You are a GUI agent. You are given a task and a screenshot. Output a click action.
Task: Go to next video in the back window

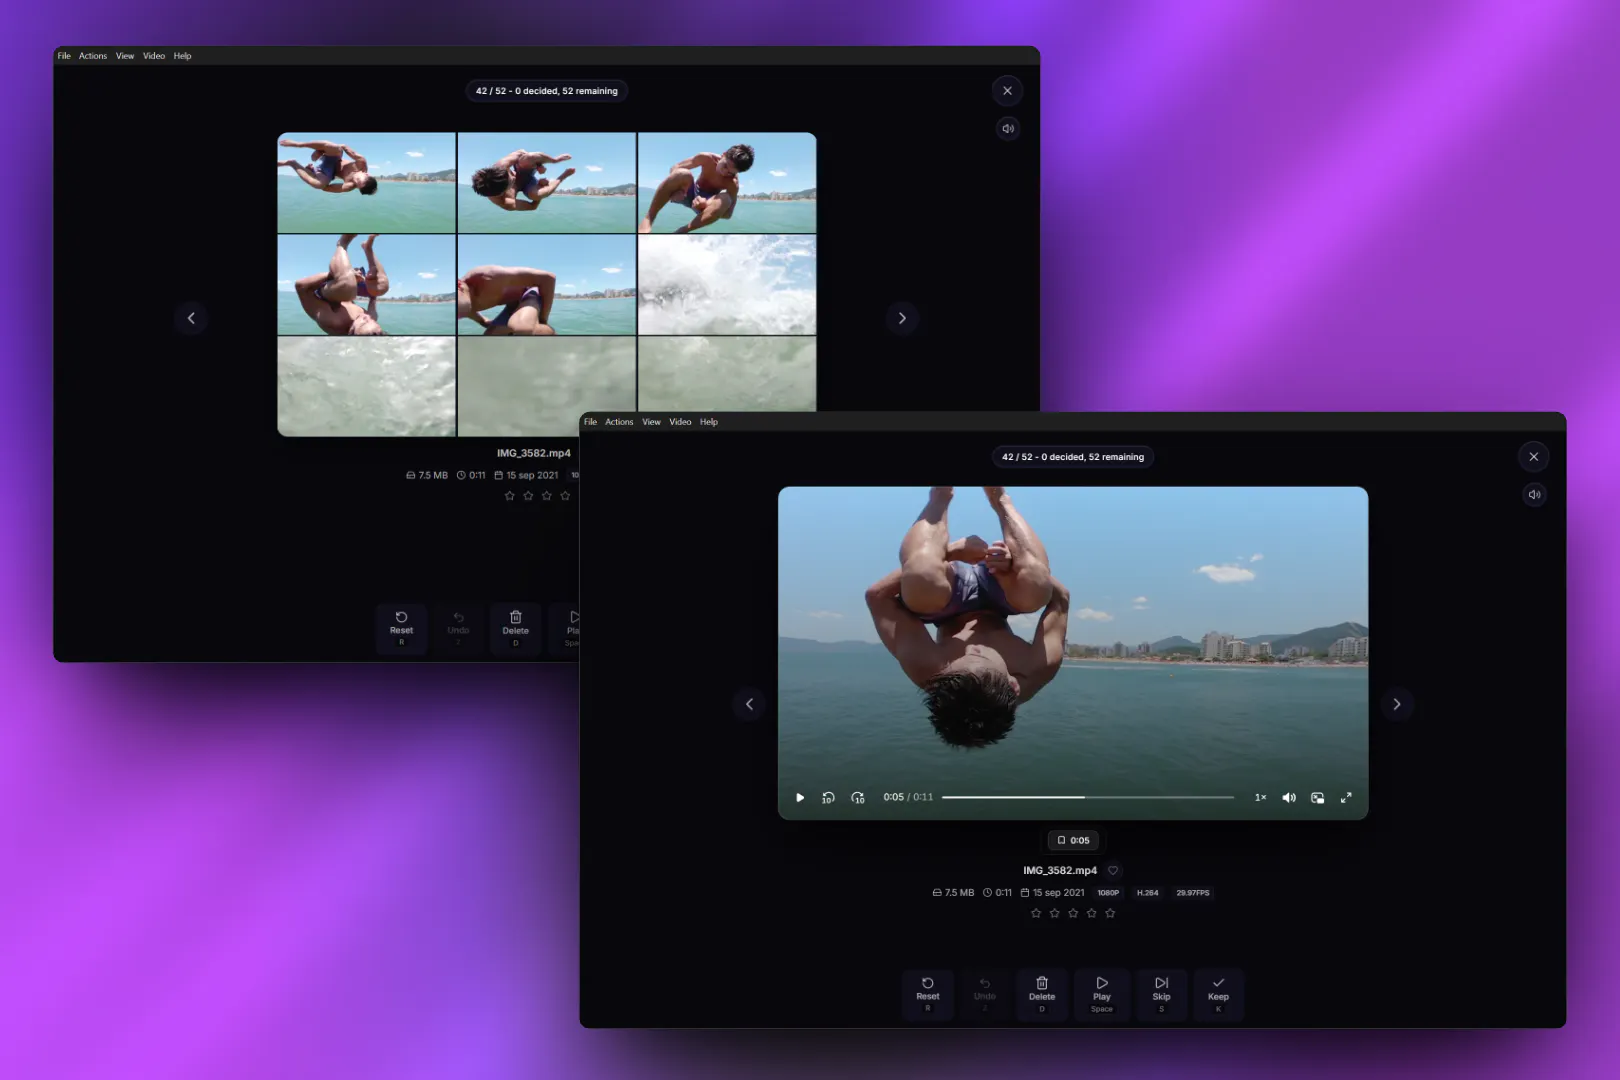click(902, 318)
